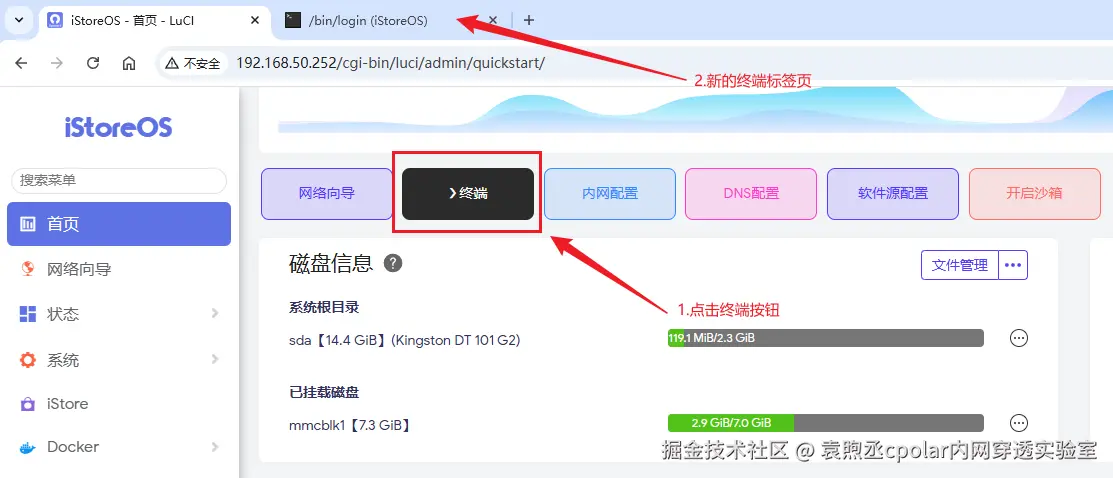Click the browser back arrow icon

point(21,63)
